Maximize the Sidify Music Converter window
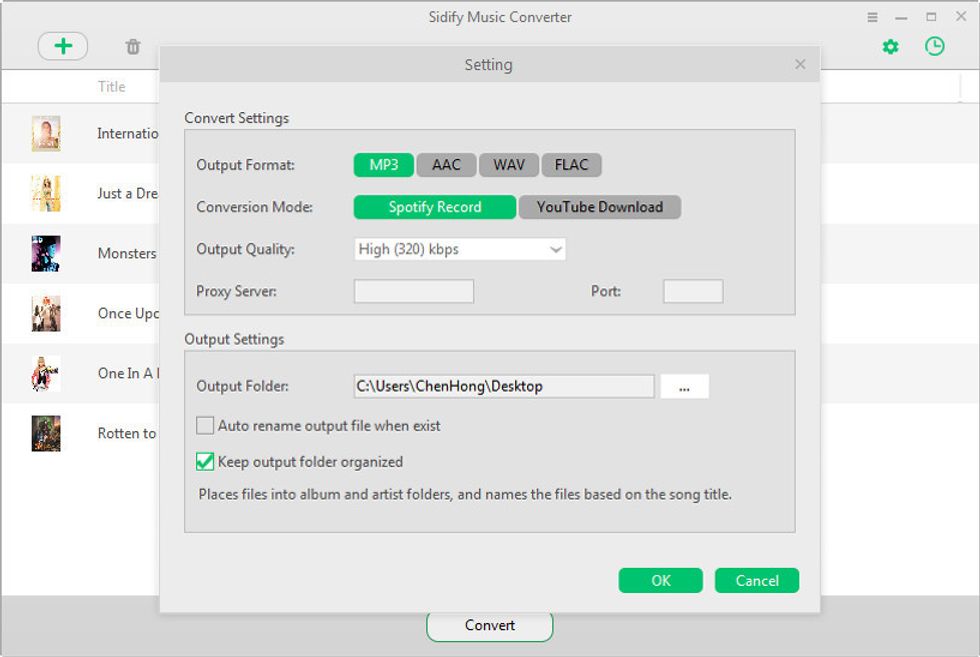Viewport: 980px width, 657px height. coord(931,17)
